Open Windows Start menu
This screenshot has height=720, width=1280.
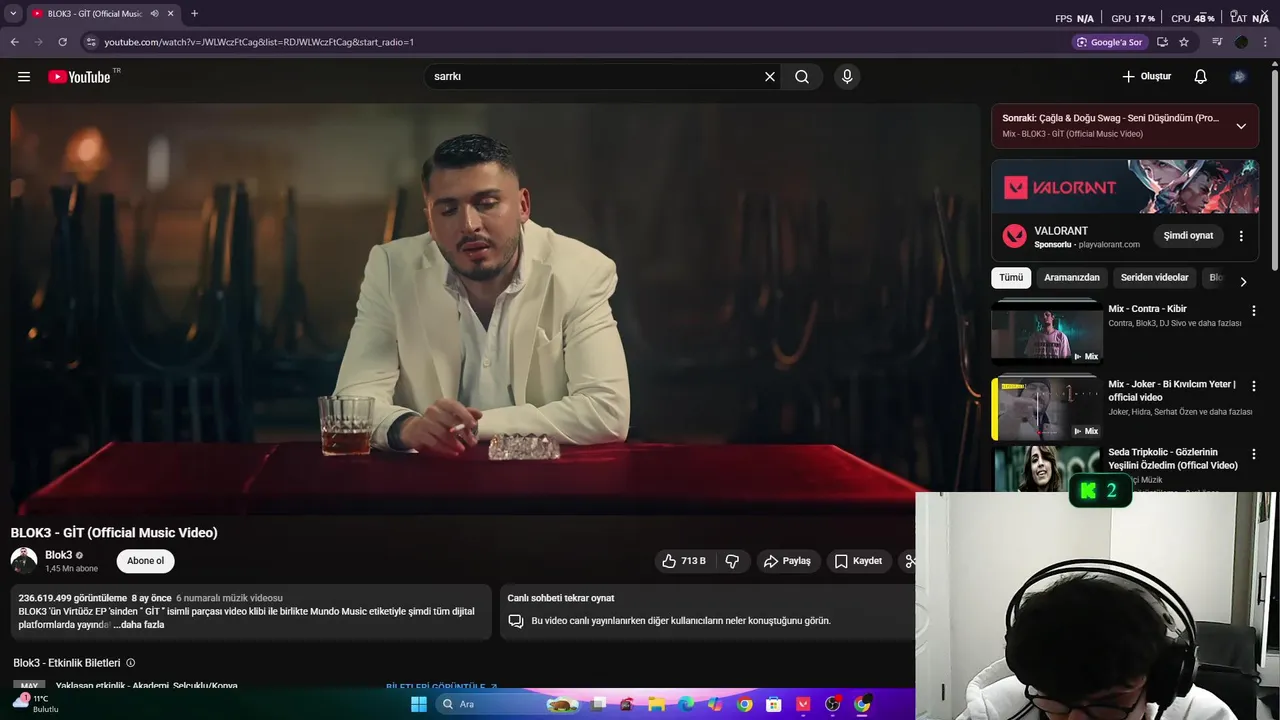[x=419, y=704]
